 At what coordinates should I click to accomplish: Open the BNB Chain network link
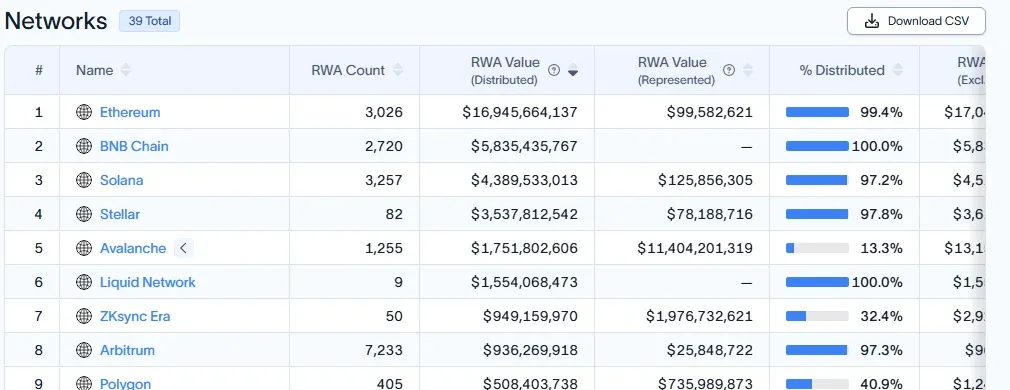[134, 146]
